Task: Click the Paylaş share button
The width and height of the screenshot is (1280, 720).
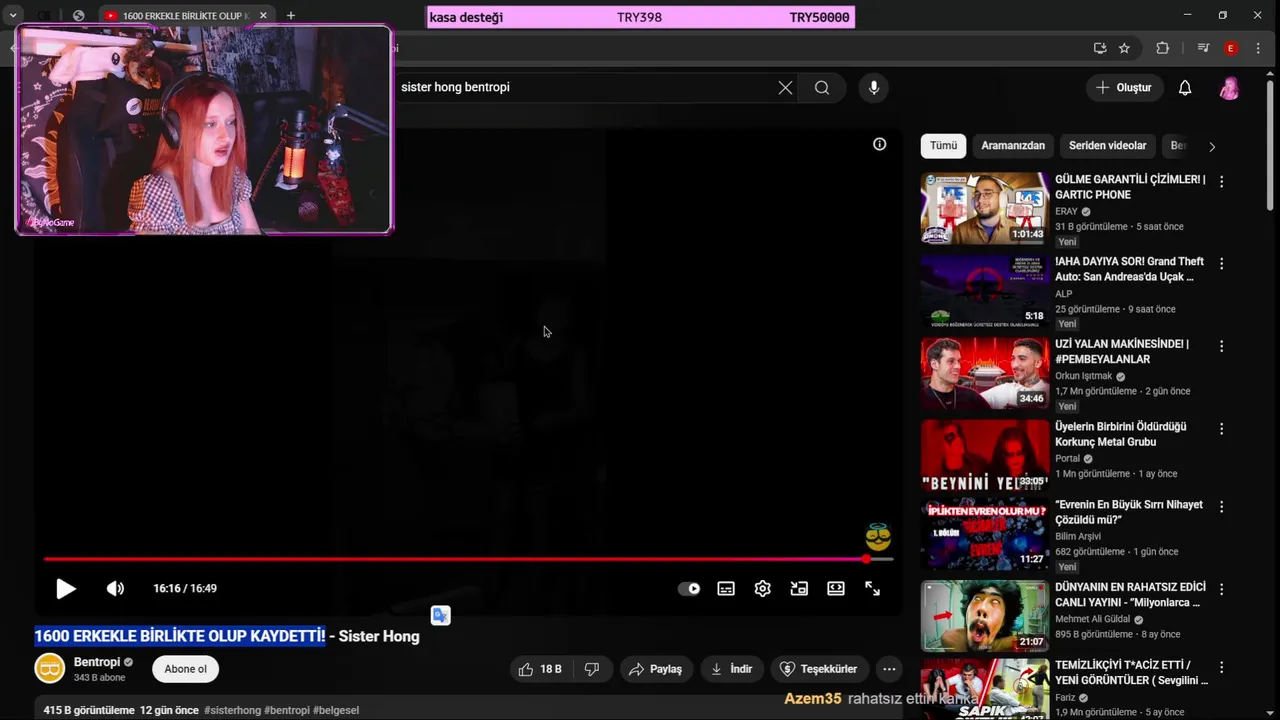Action: (656, 669)
